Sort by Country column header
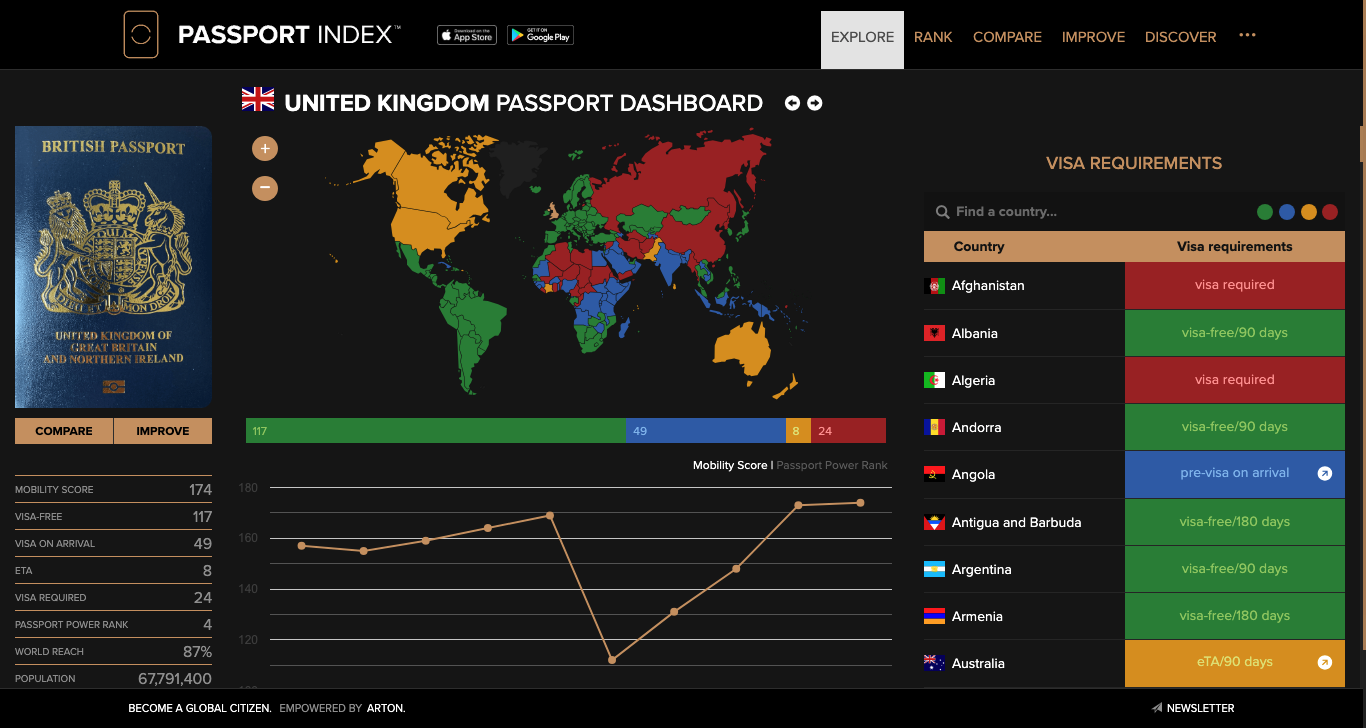The width and height of the screenshot is (1366, 728). 979,246
